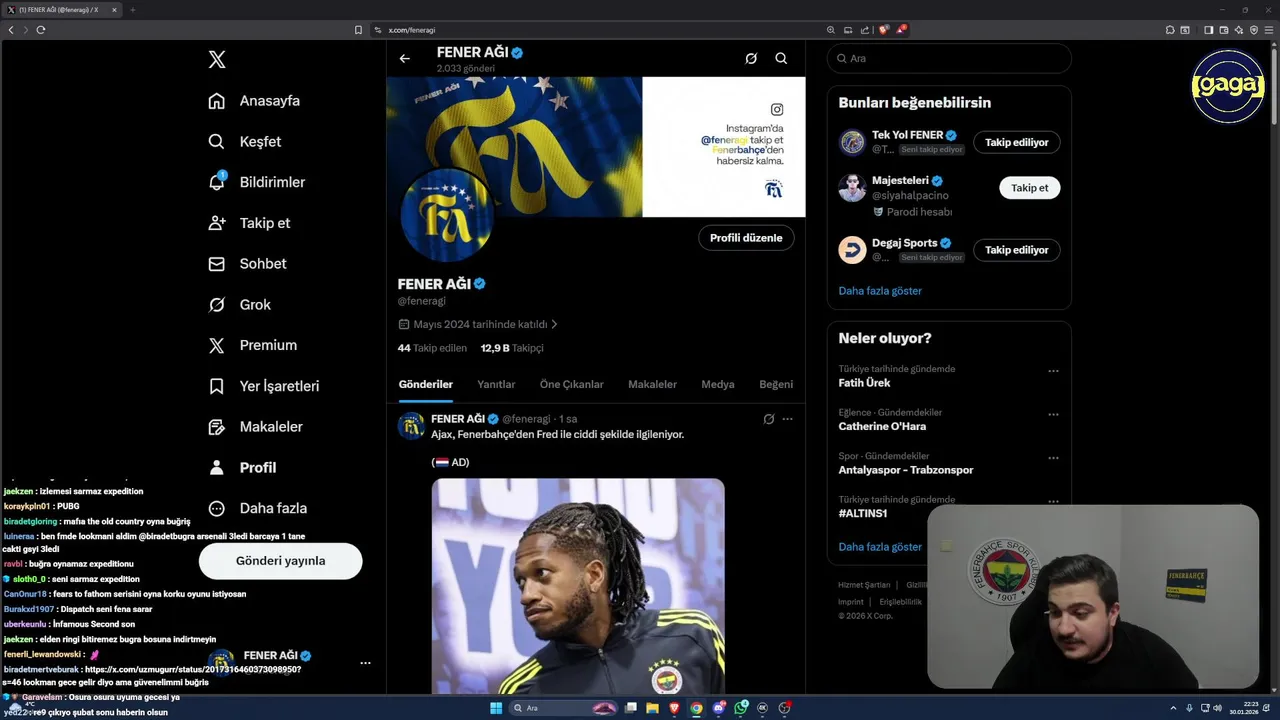This screenshot has width=1280, height=720.
Task: Click the share icon in the address bar
Action: [865, 30]
